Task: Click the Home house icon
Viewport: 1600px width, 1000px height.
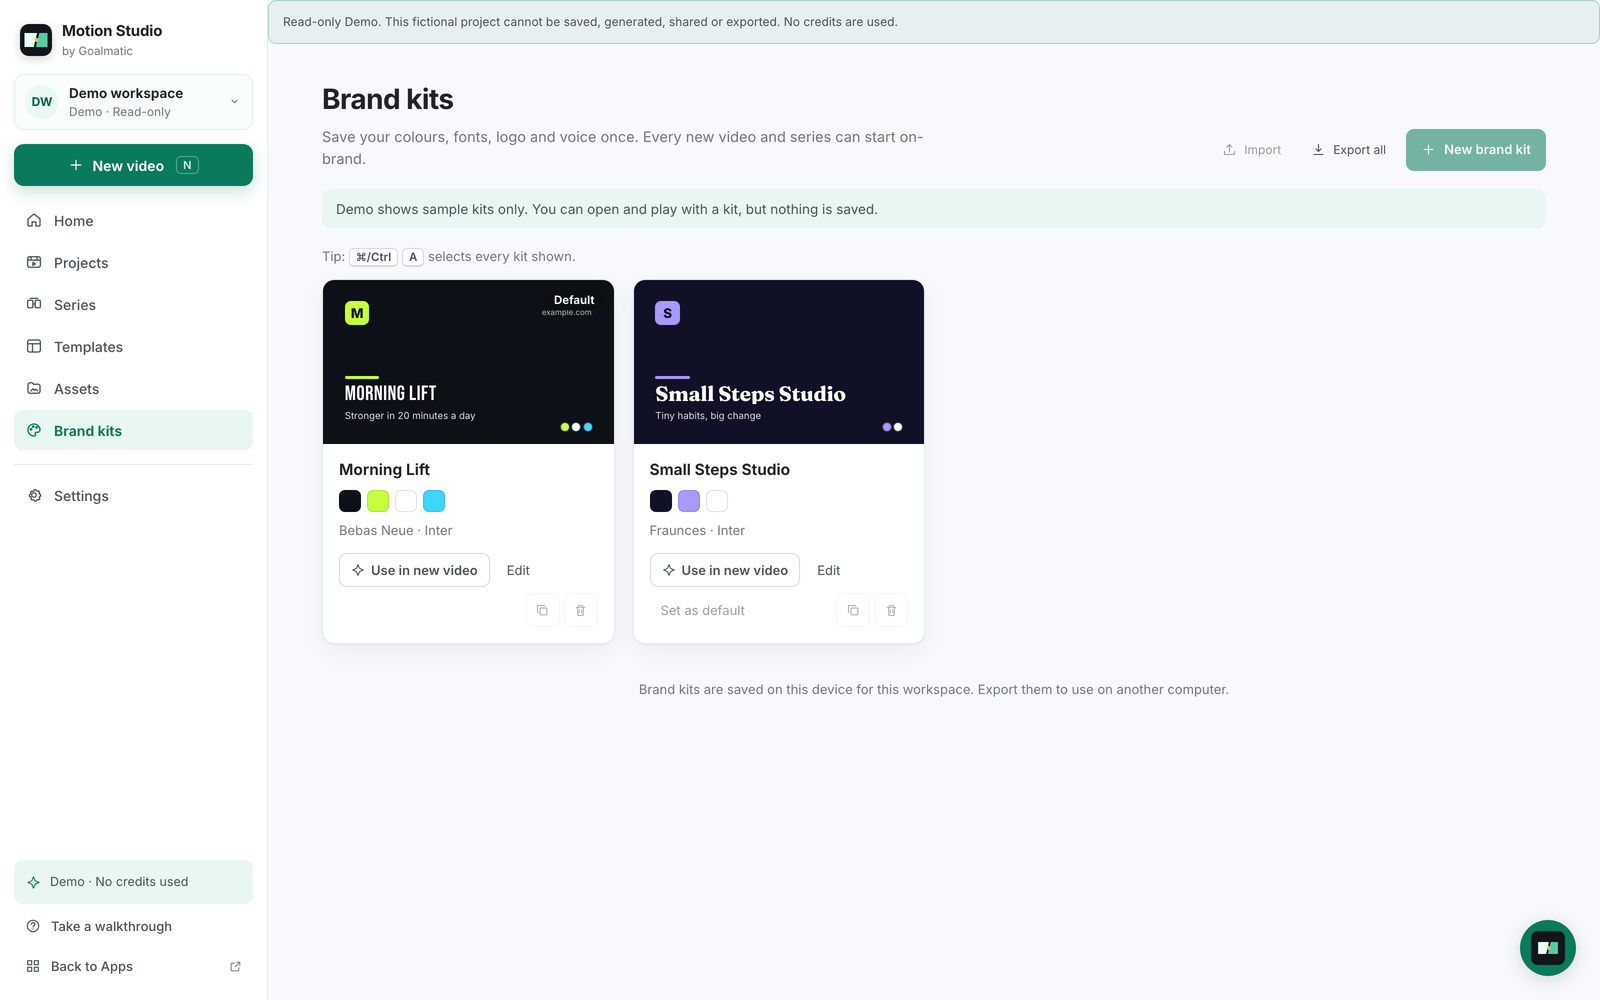Action: (x=34, y=220)
